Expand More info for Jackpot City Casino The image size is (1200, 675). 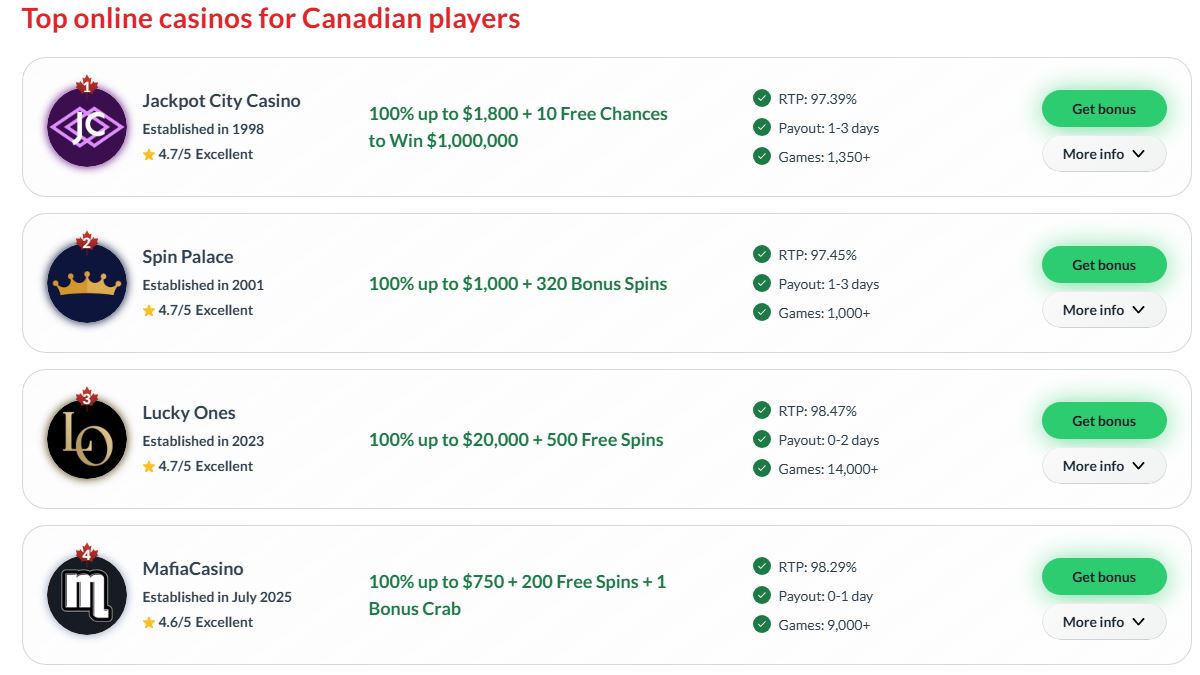[x=1104, y=154]
